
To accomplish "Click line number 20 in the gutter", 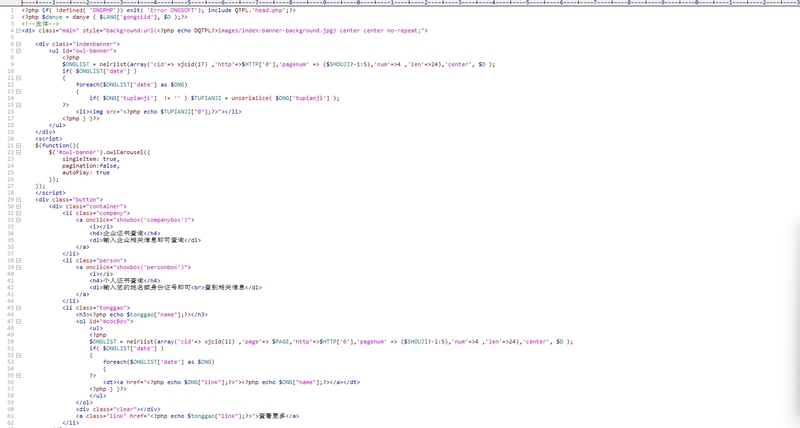I will tap(11, 139).
